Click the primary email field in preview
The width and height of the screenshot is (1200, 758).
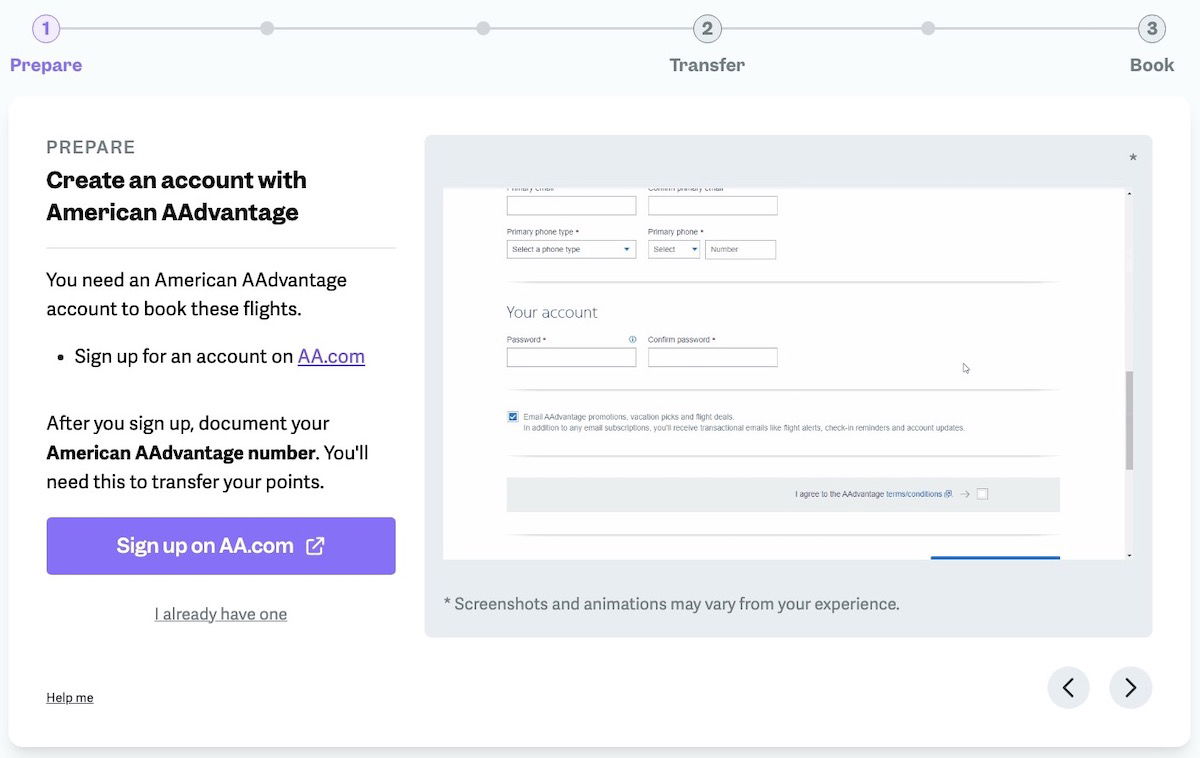click(571, 205)
